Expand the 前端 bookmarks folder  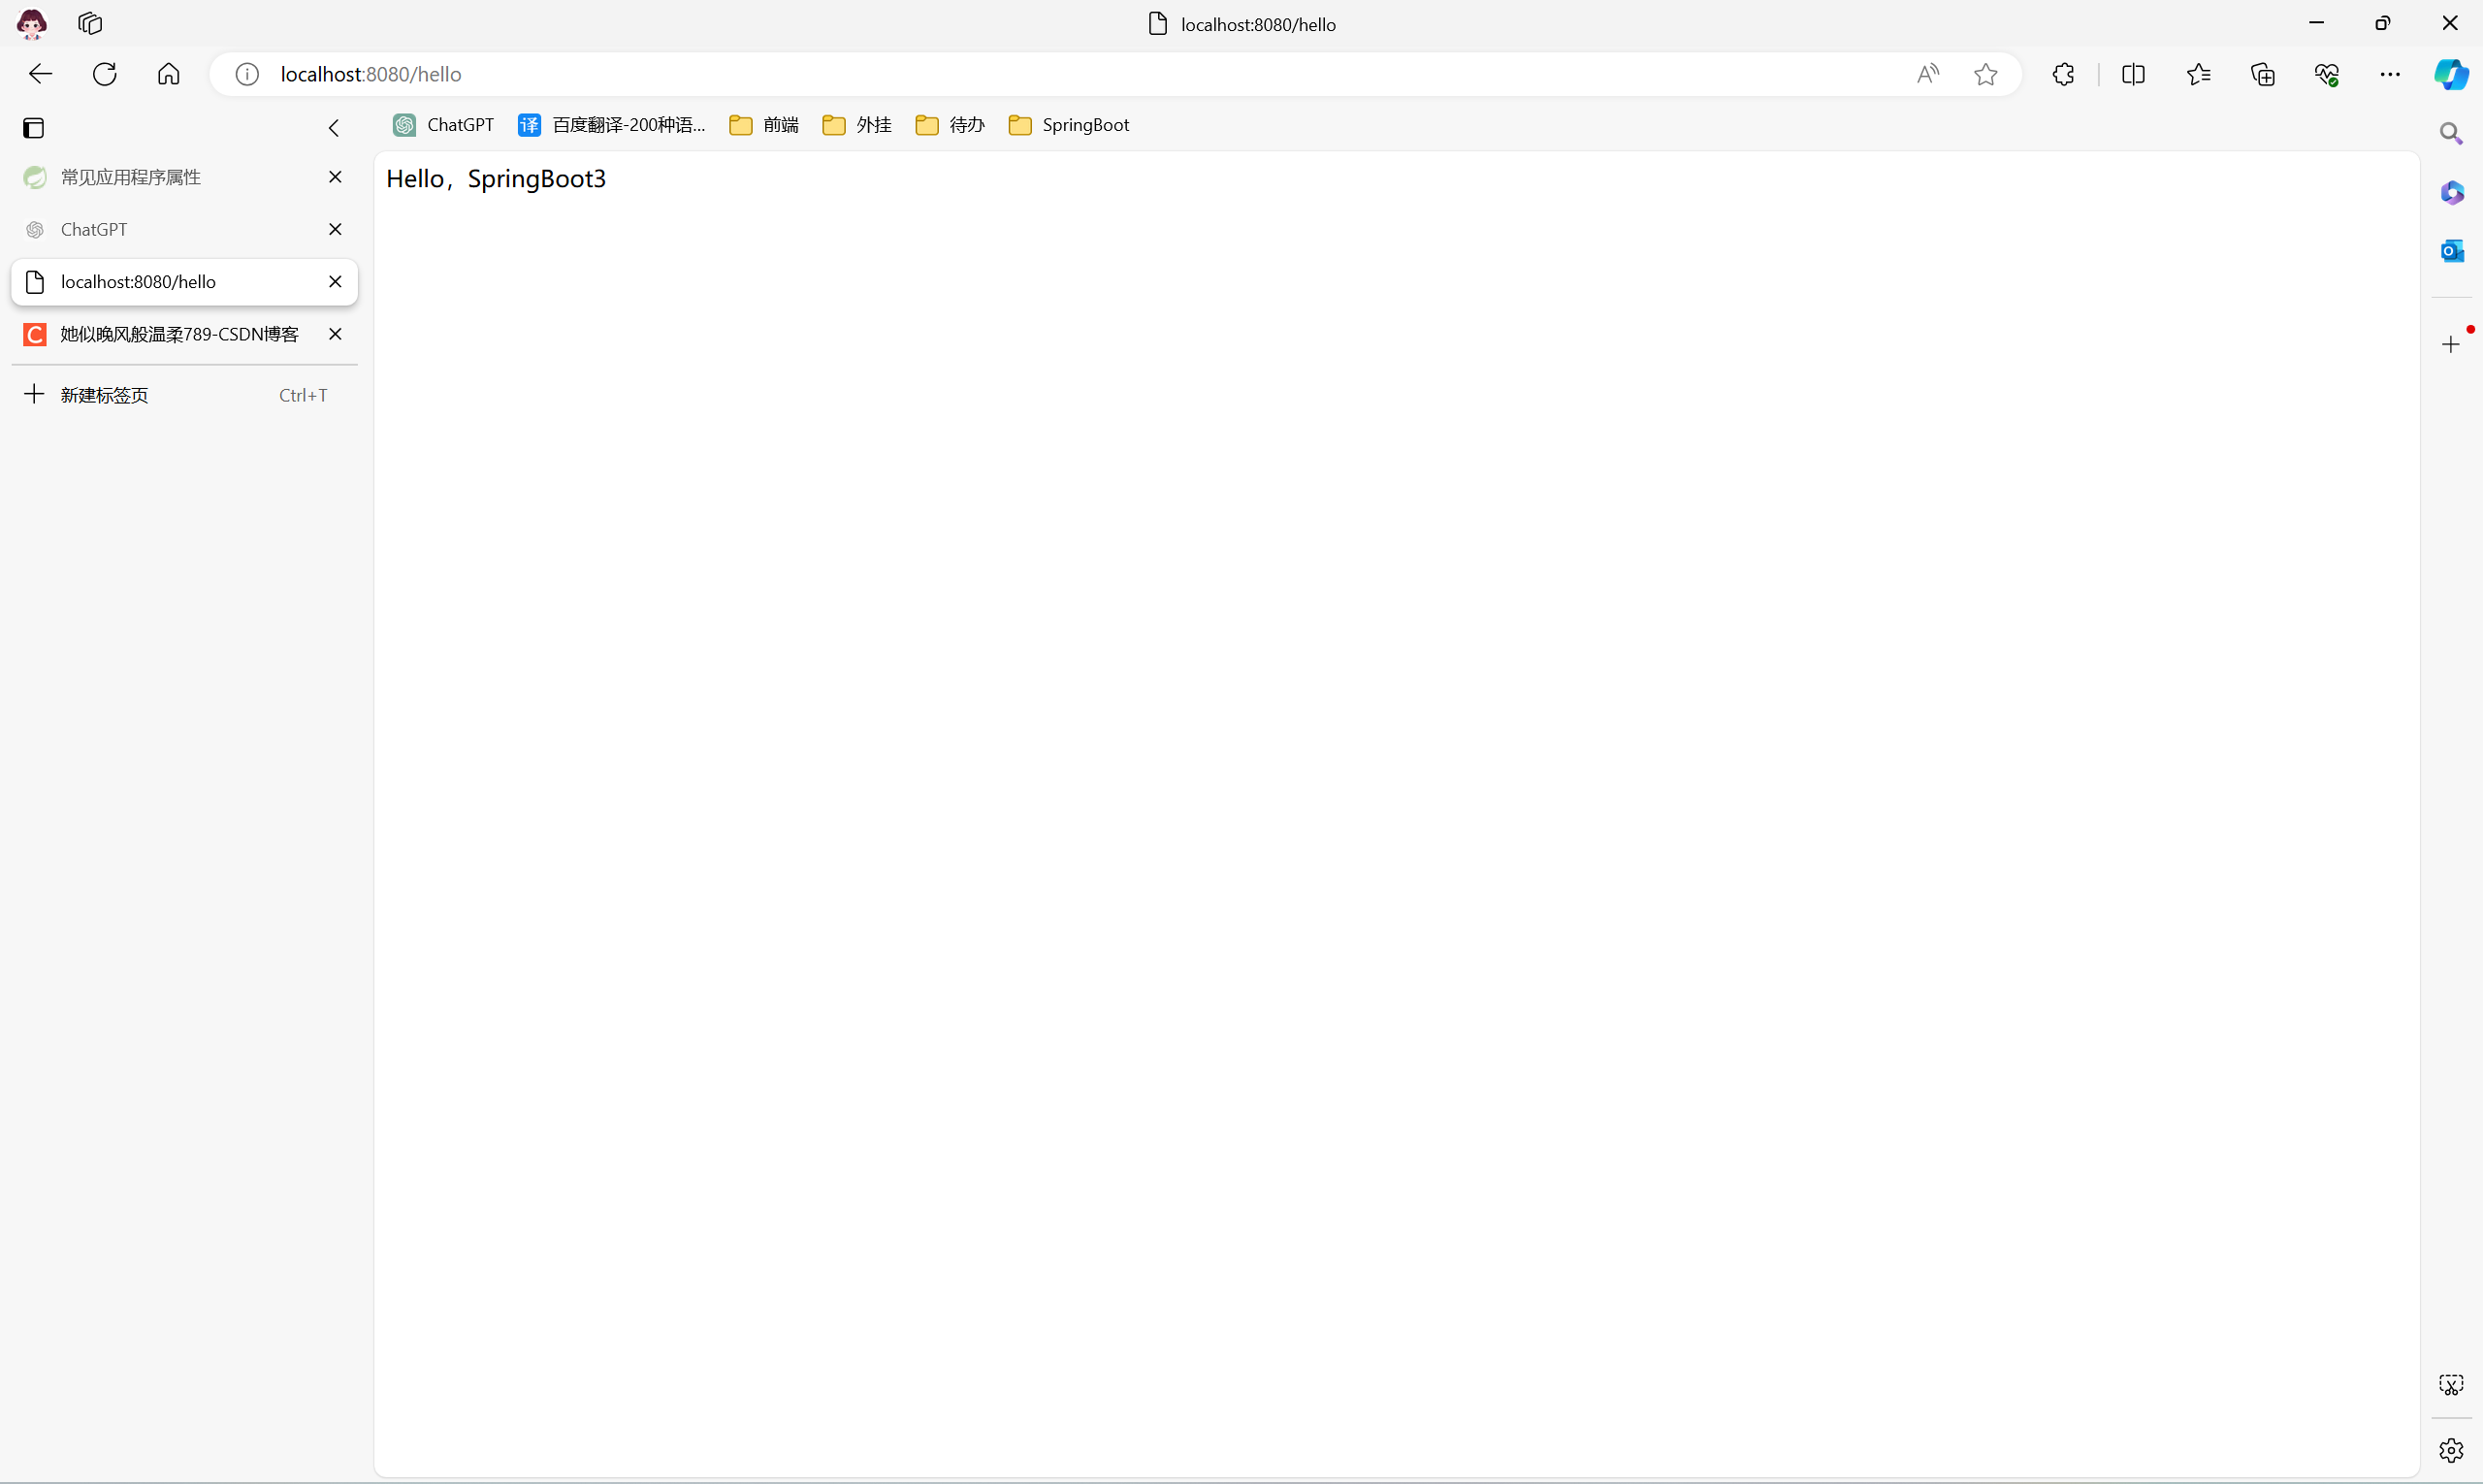[x=764, y=125]
